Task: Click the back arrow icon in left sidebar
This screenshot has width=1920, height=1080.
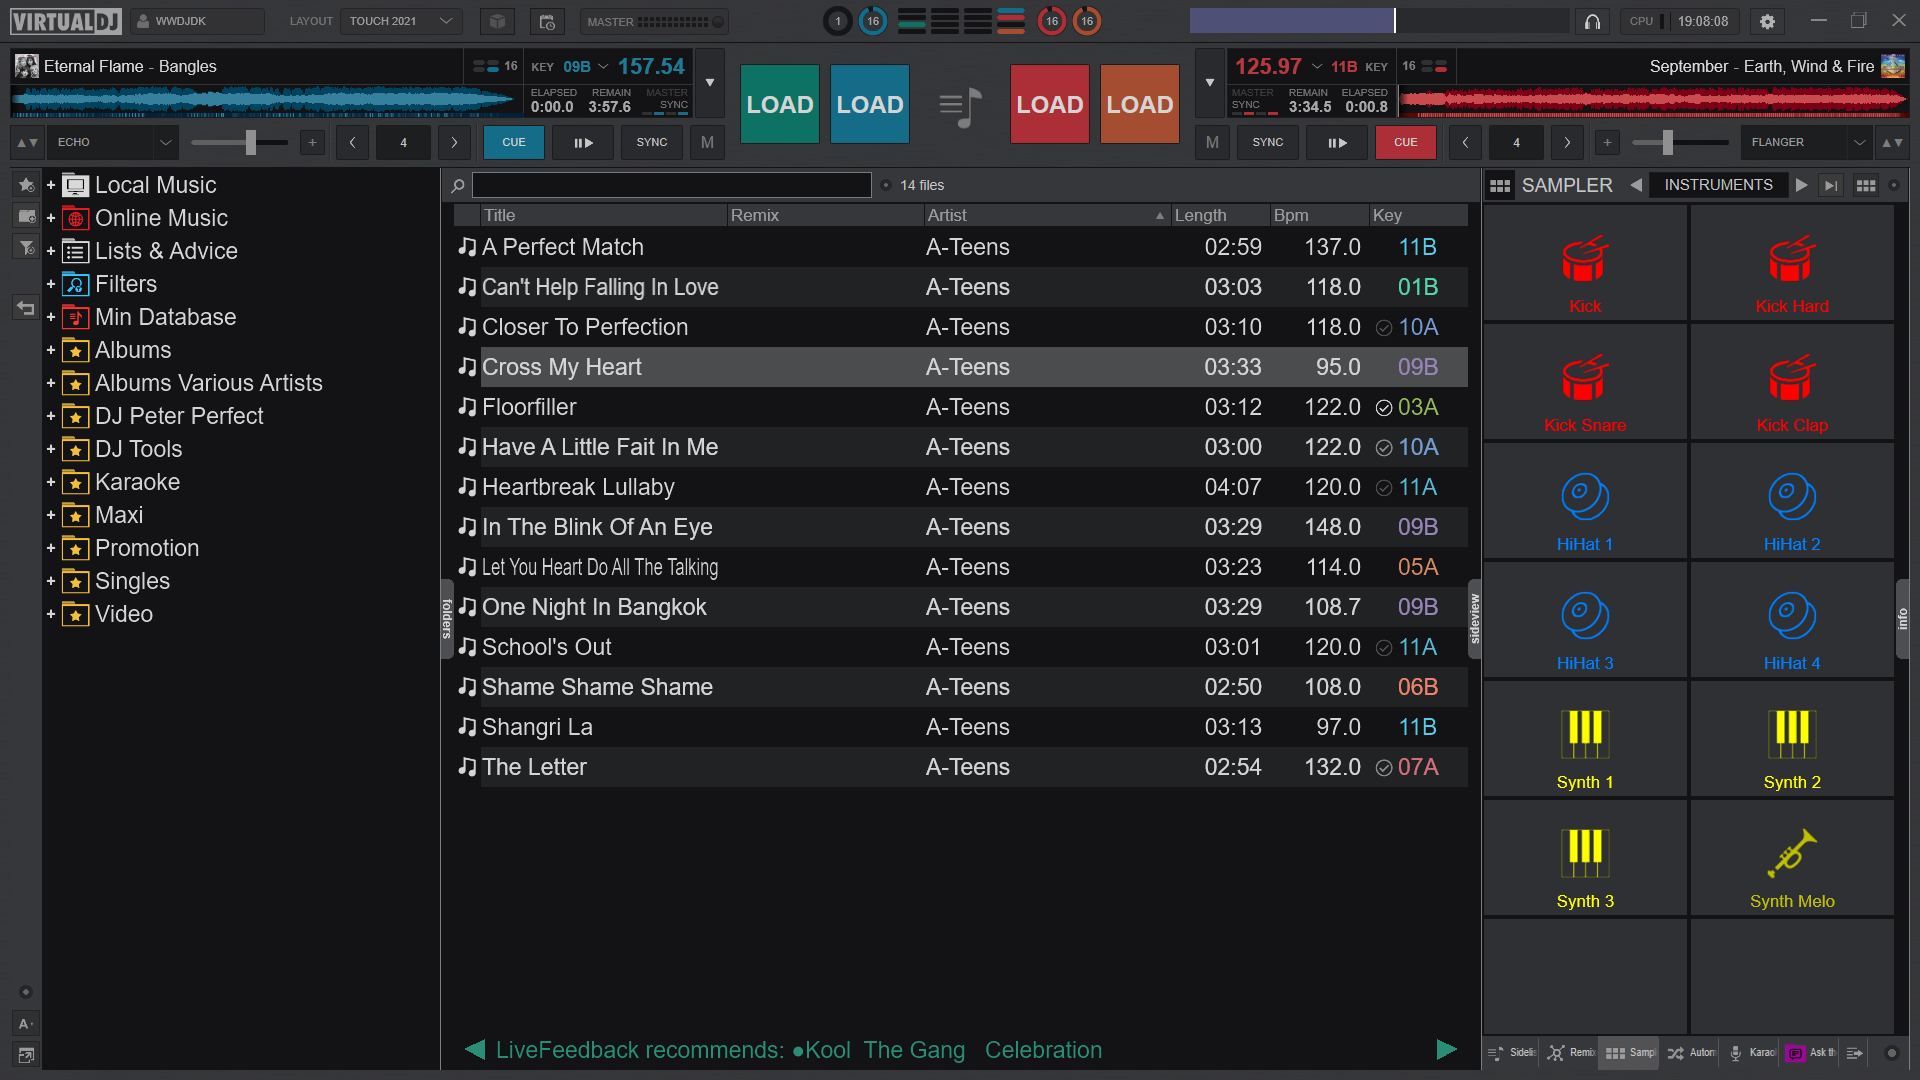Action: (26, 308)
